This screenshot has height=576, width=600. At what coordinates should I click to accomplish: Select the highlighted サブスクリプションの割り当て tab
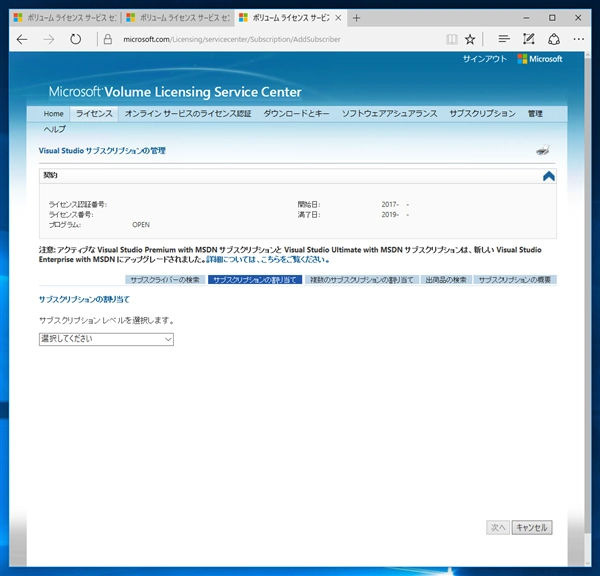coord(255,280)
